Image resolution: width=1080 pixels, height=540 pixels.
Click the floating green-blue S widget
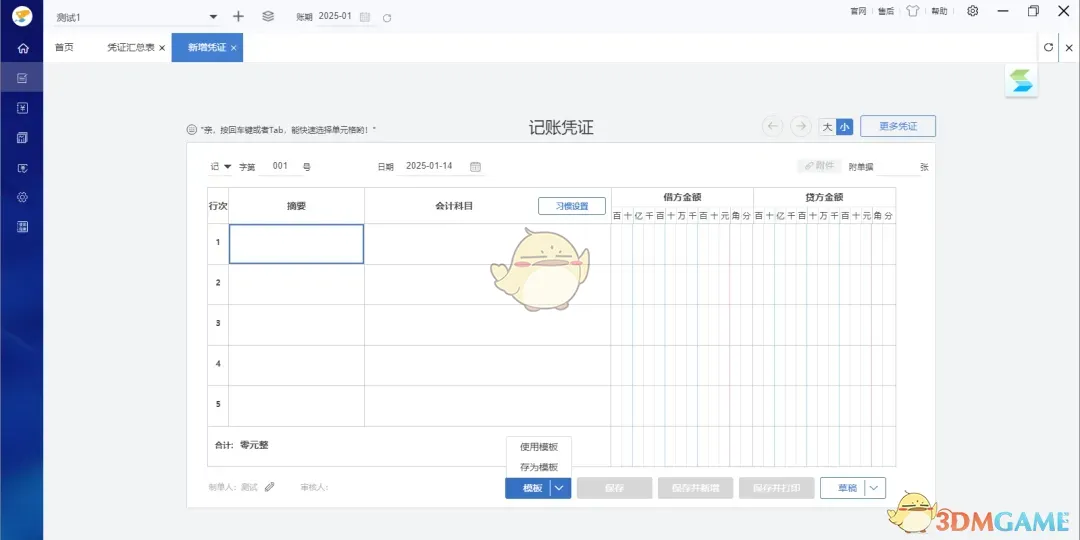pos(1022,81)
